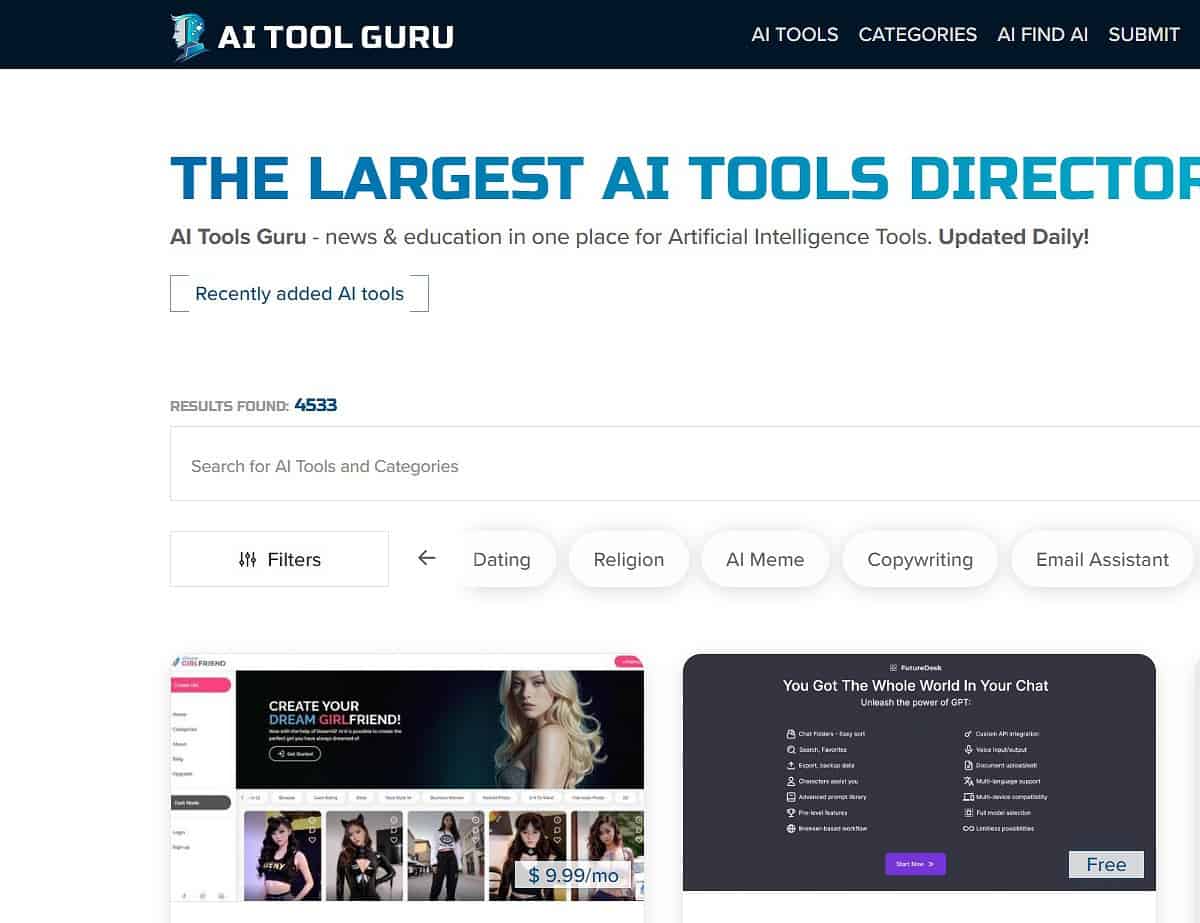Click Start Now on the FutureDesk card
This screenshot has height=923, width=1200.
(915, 864)
